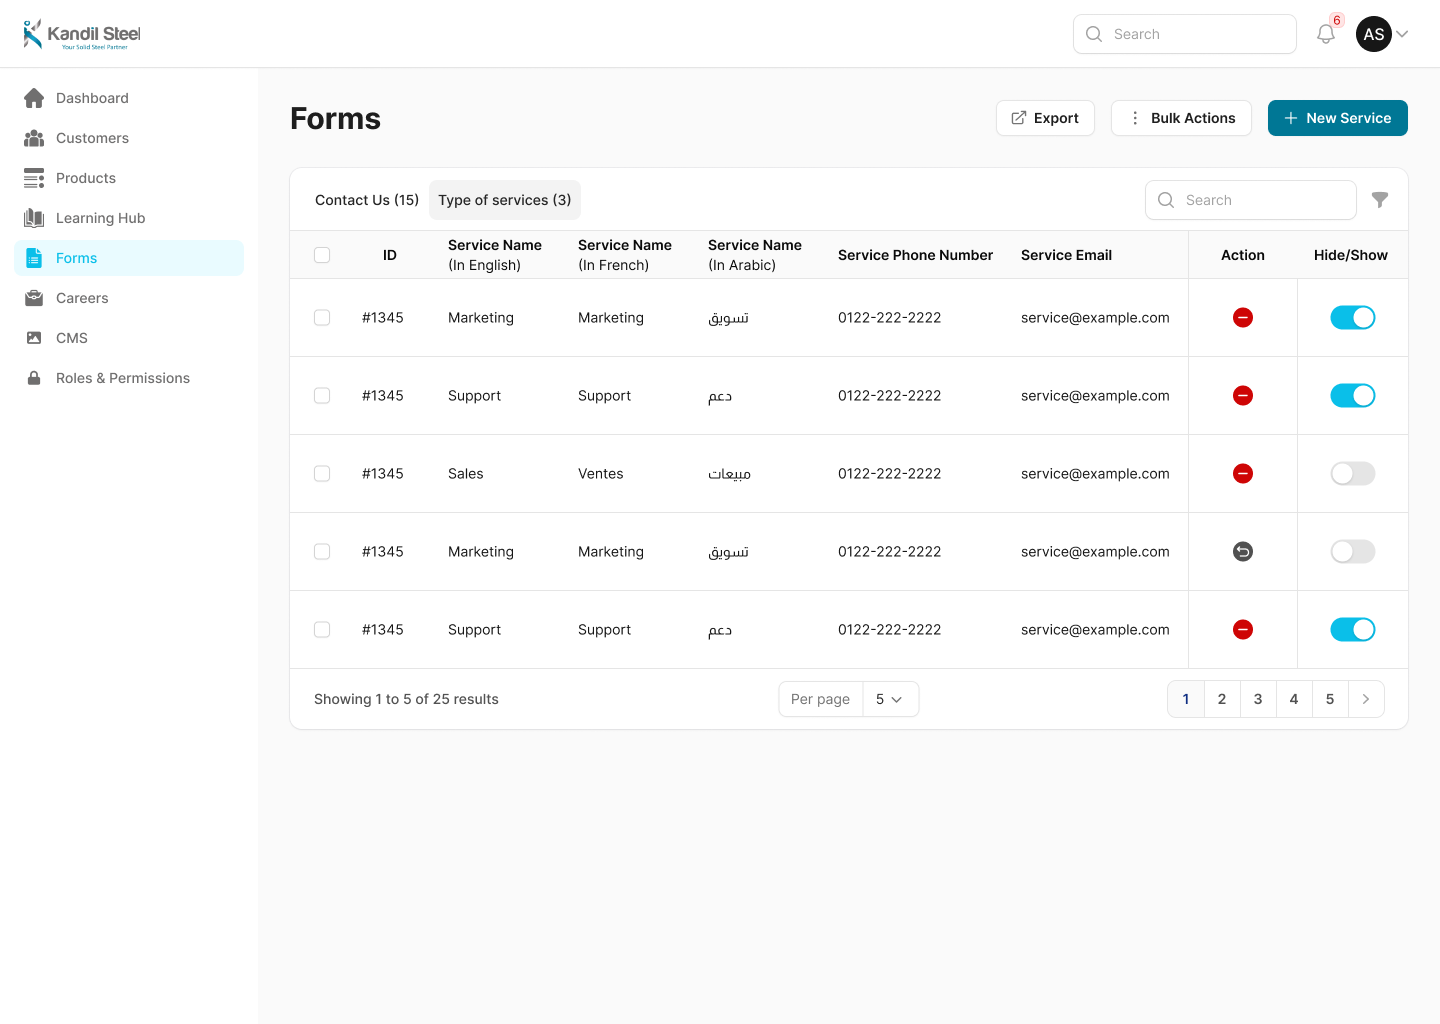Click the New Service button

pos(1337,118)
